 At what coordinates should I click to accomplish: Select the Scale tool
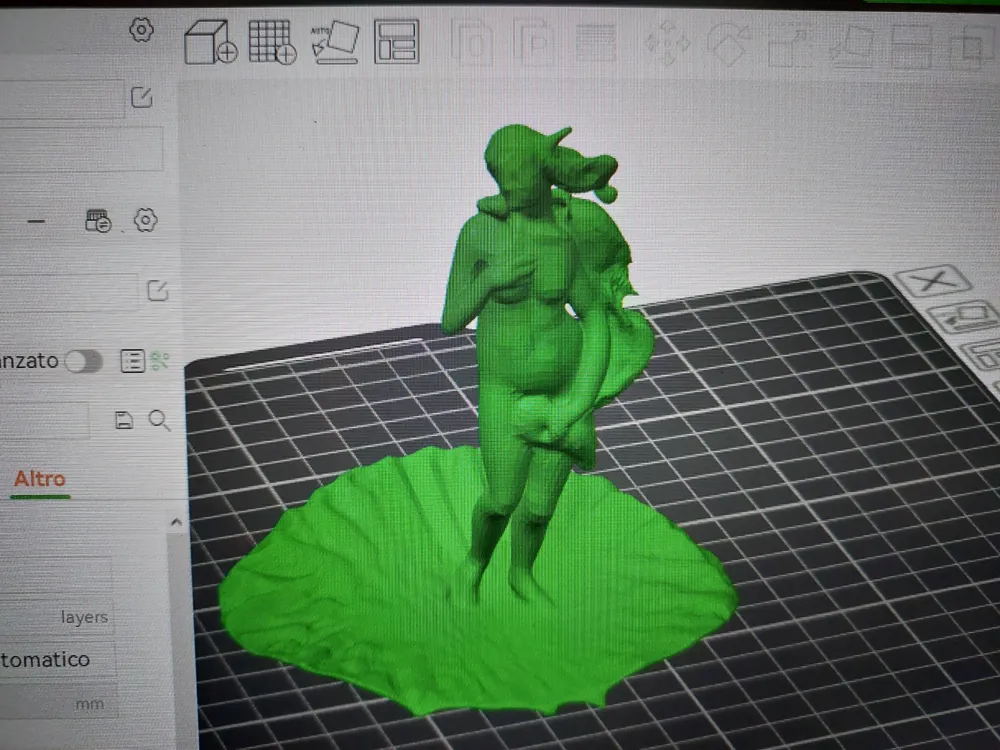tap(789, 46)
